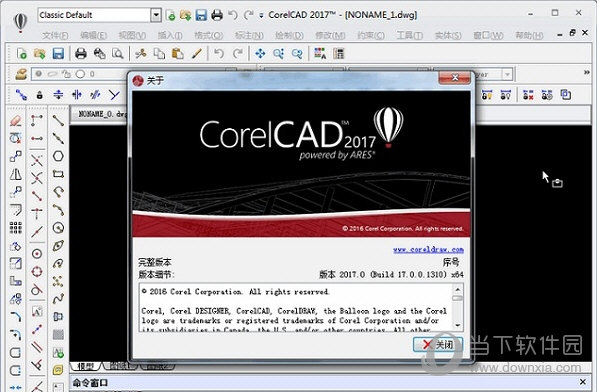Click the padlock Fix constraint icon

click(x=40, y=95)
